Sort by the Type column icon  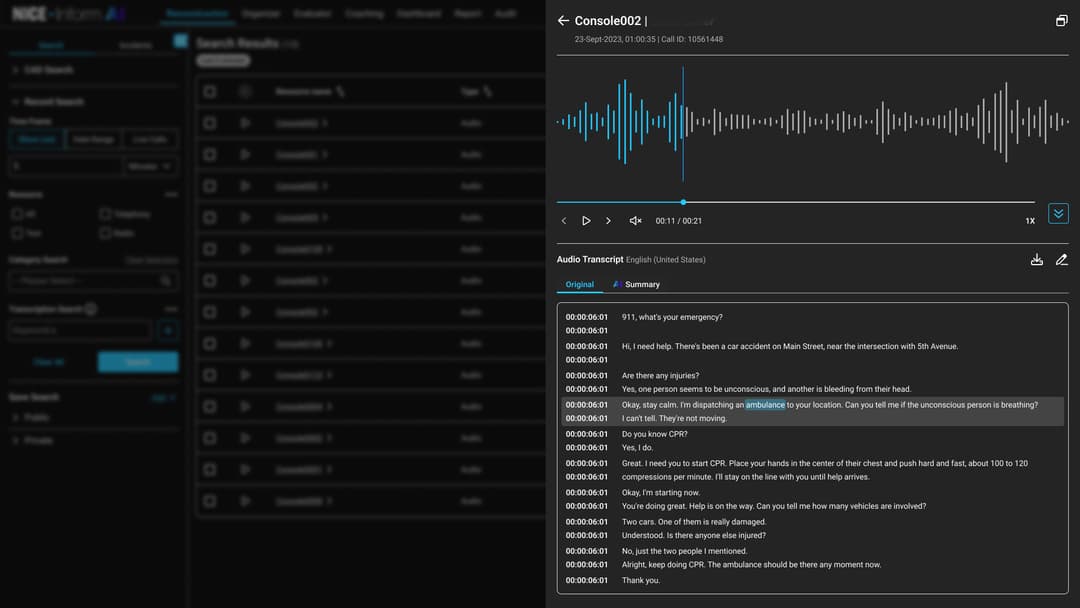(488, 92)
